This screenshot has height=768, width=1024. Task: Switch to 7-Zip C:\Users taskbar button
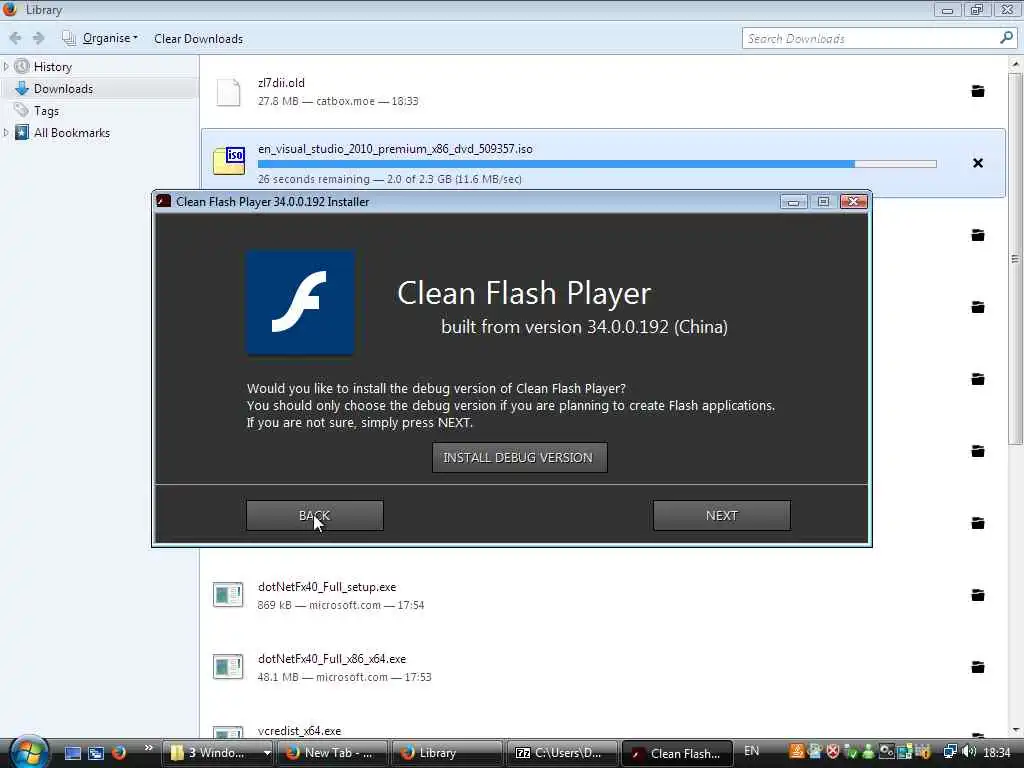point(562,753)
